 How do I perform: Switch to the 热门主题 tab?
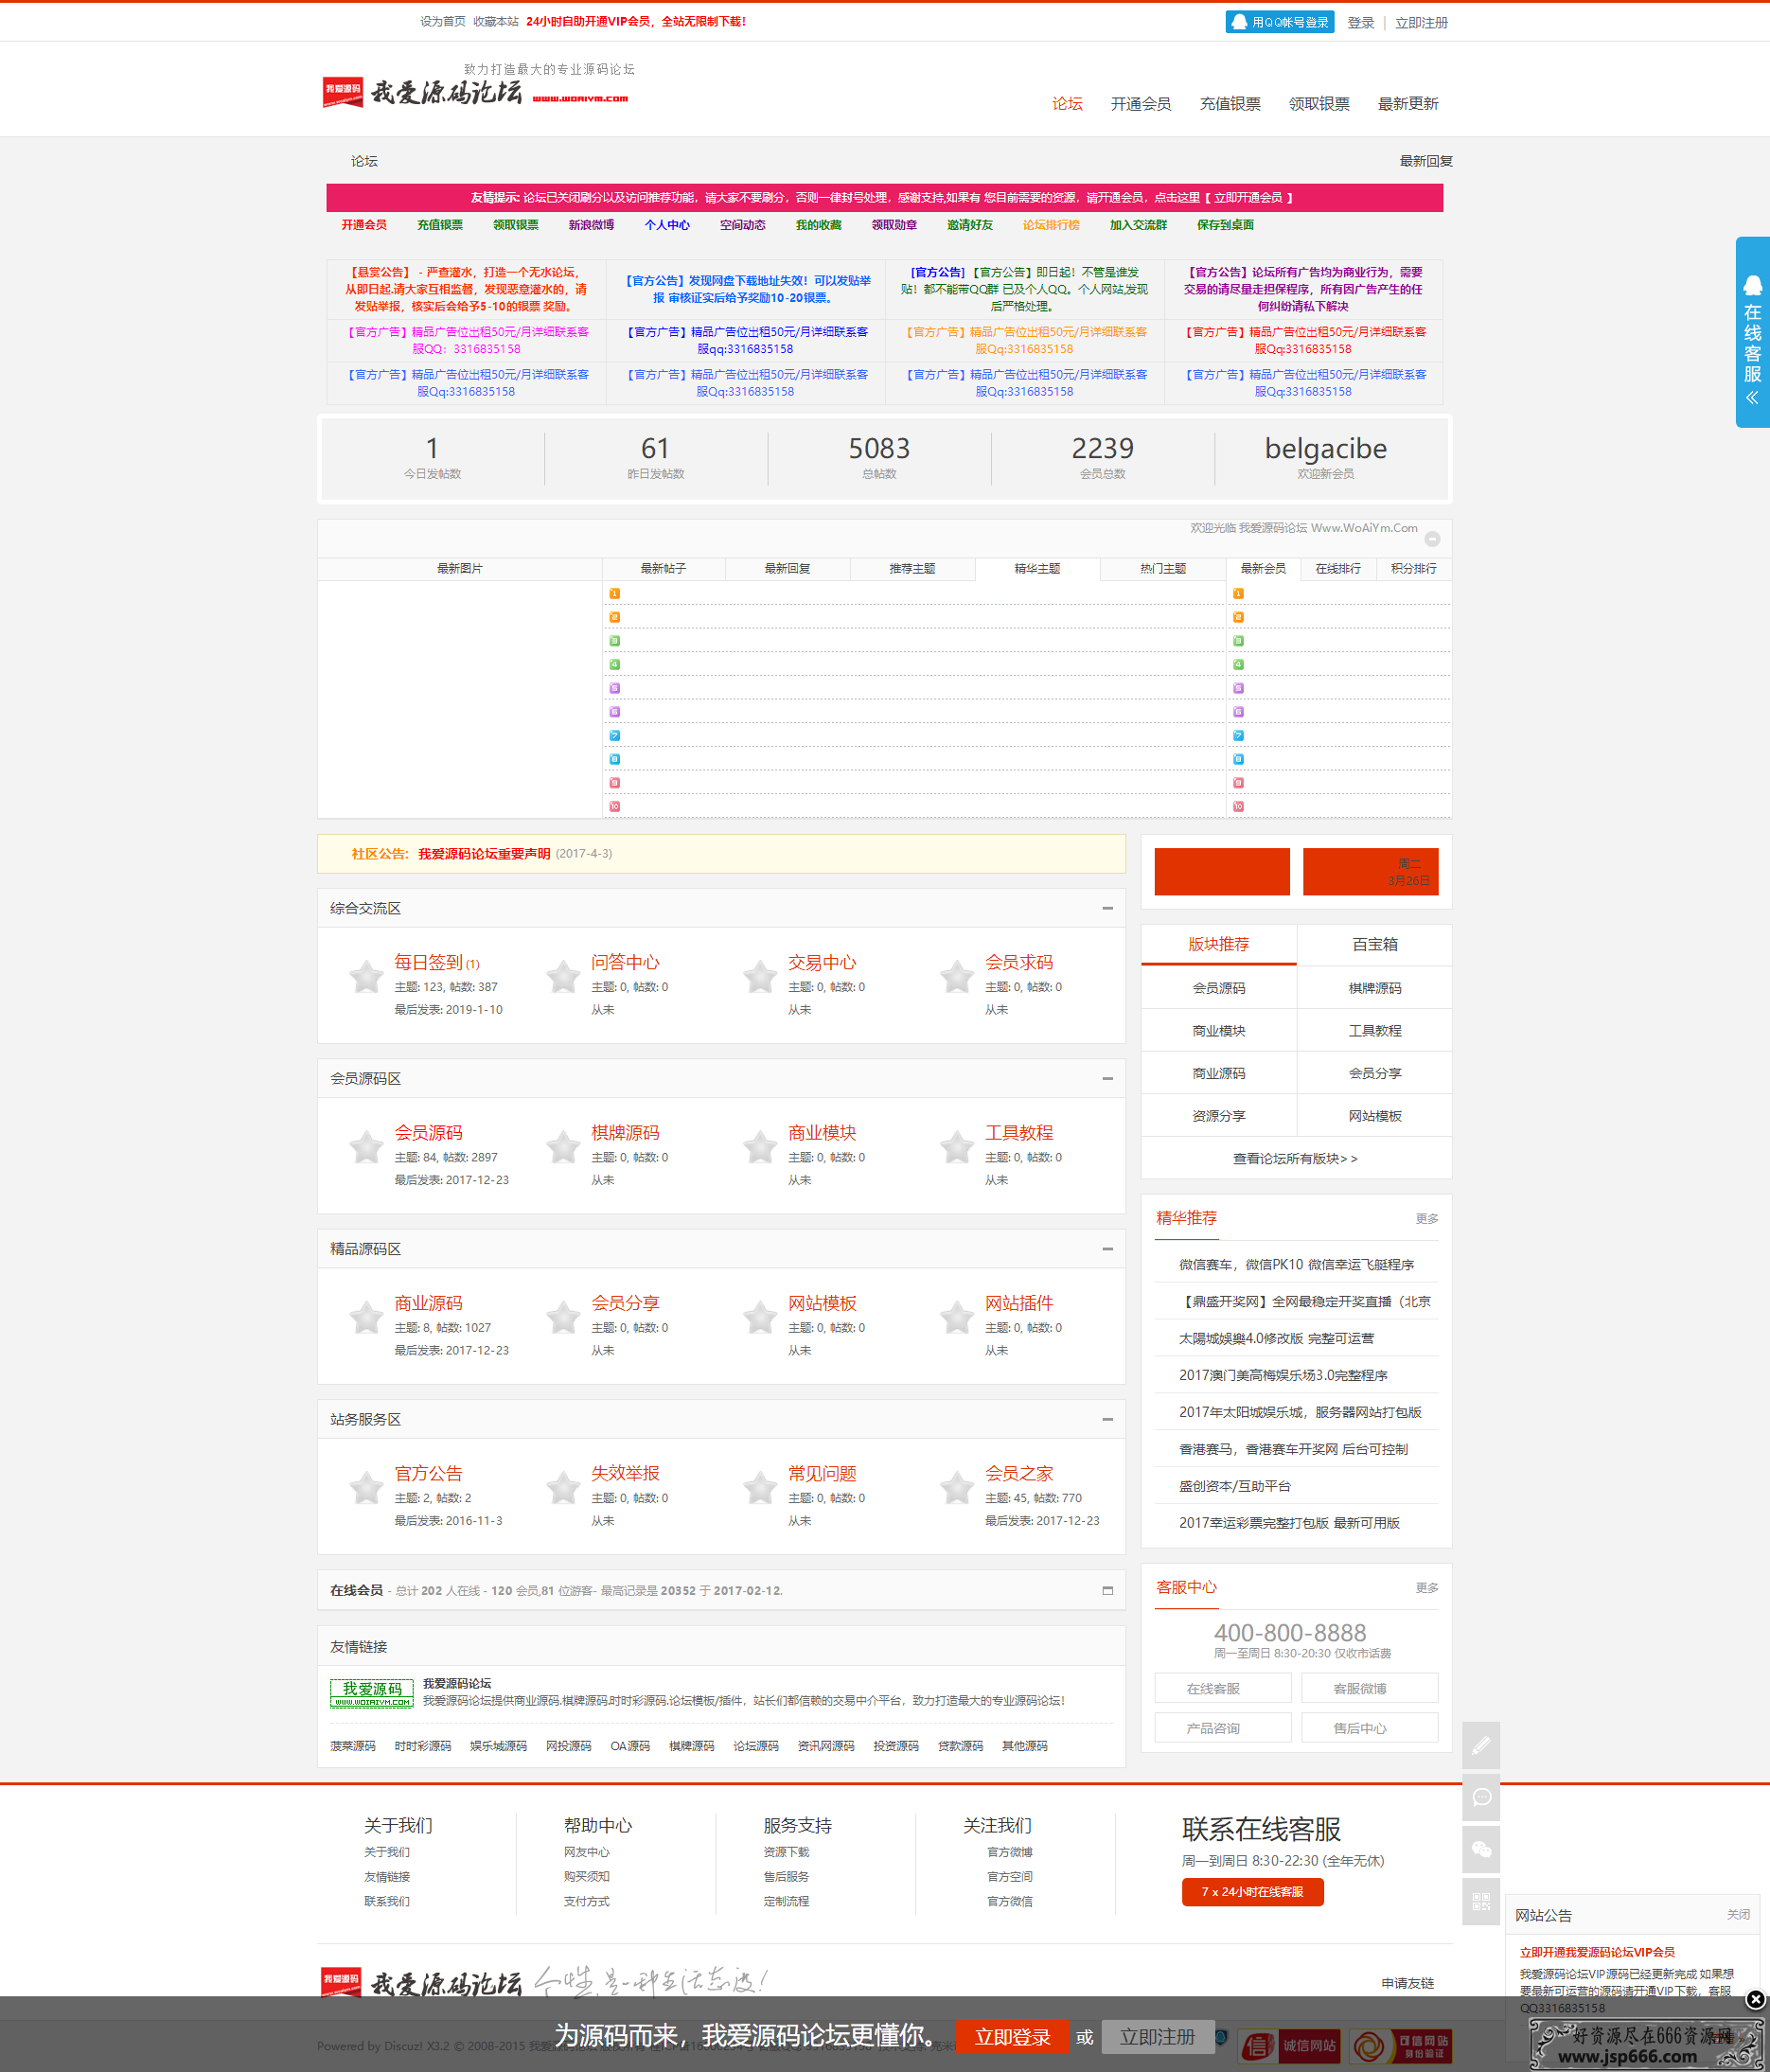pyautogui.click(x=1162, y=568)
